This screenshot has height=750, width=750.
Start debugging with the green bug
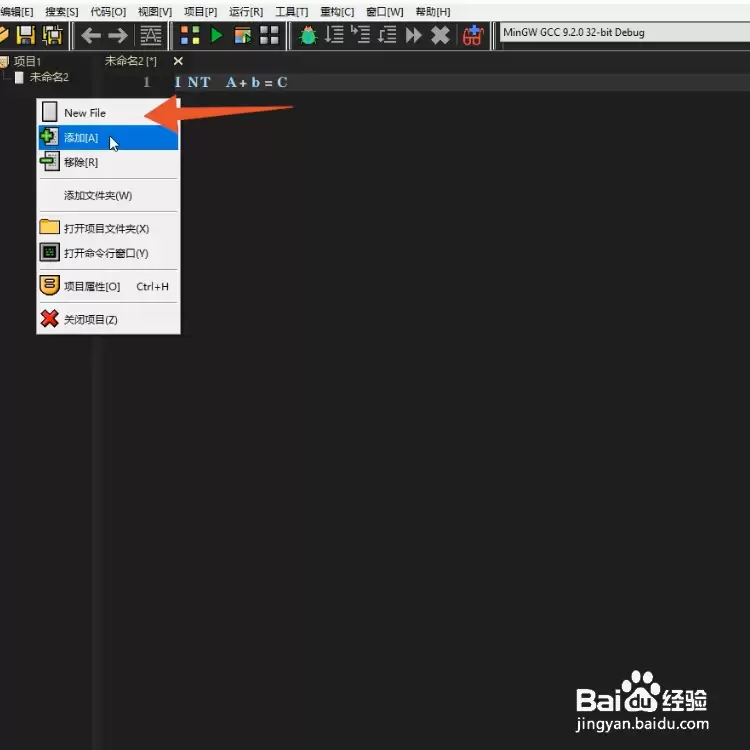click(x=308, y=35)
